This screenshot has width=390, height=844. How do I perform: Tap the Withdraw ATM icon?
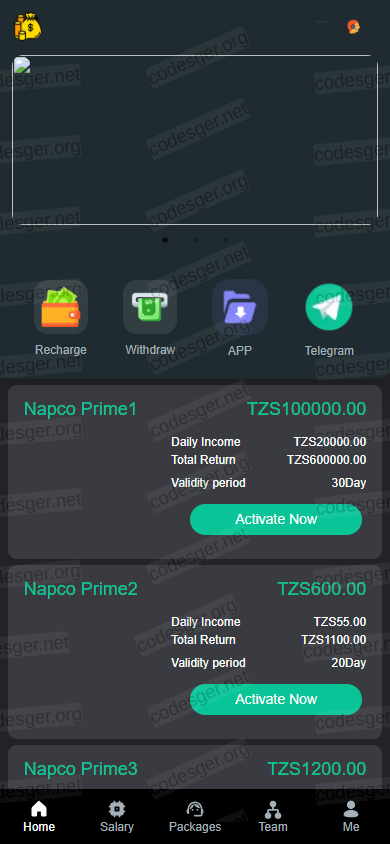(x=150, y=307)
